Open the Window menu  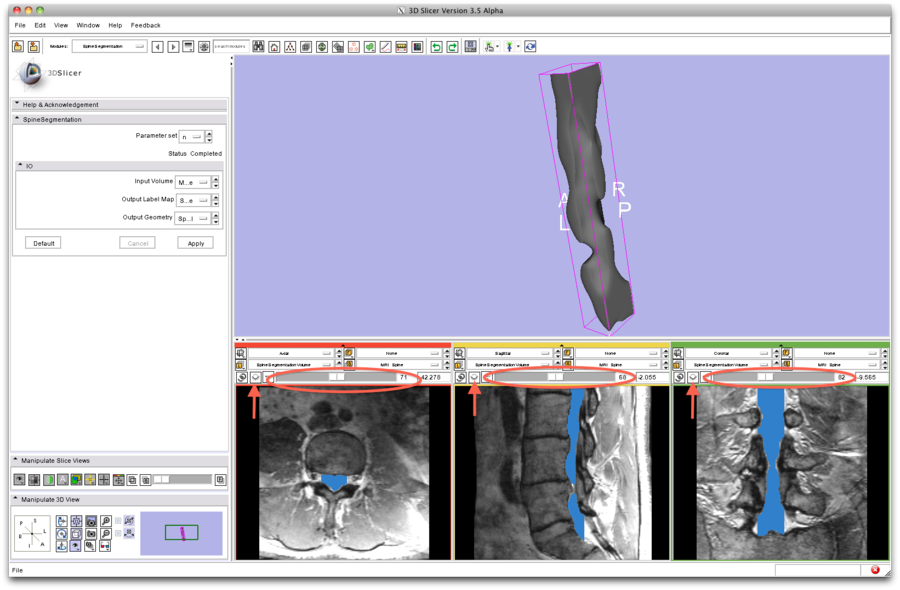(88, 25)
